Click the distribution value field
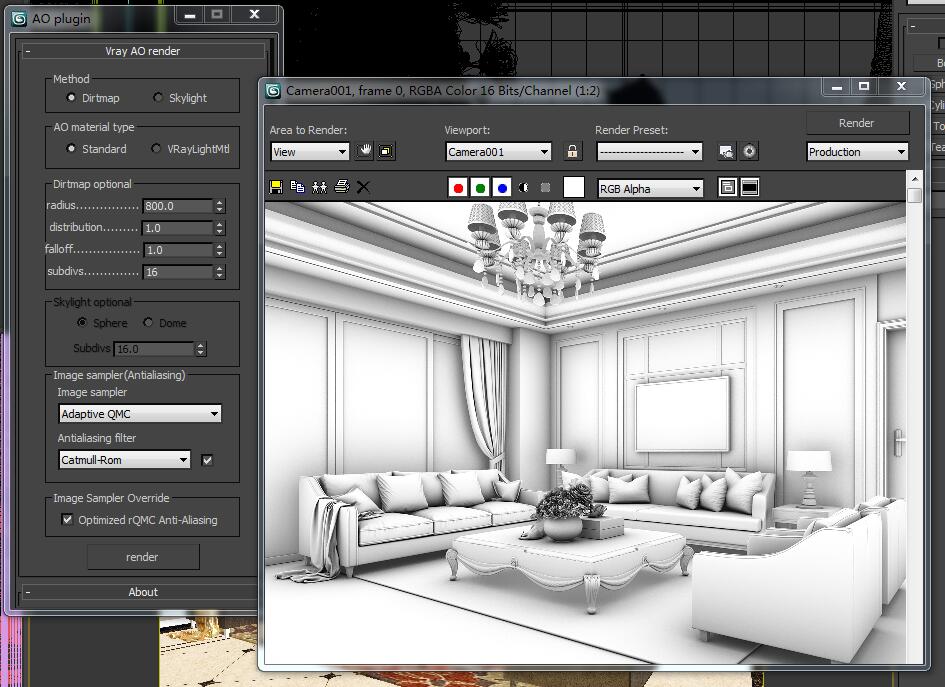 pos(178,228)
